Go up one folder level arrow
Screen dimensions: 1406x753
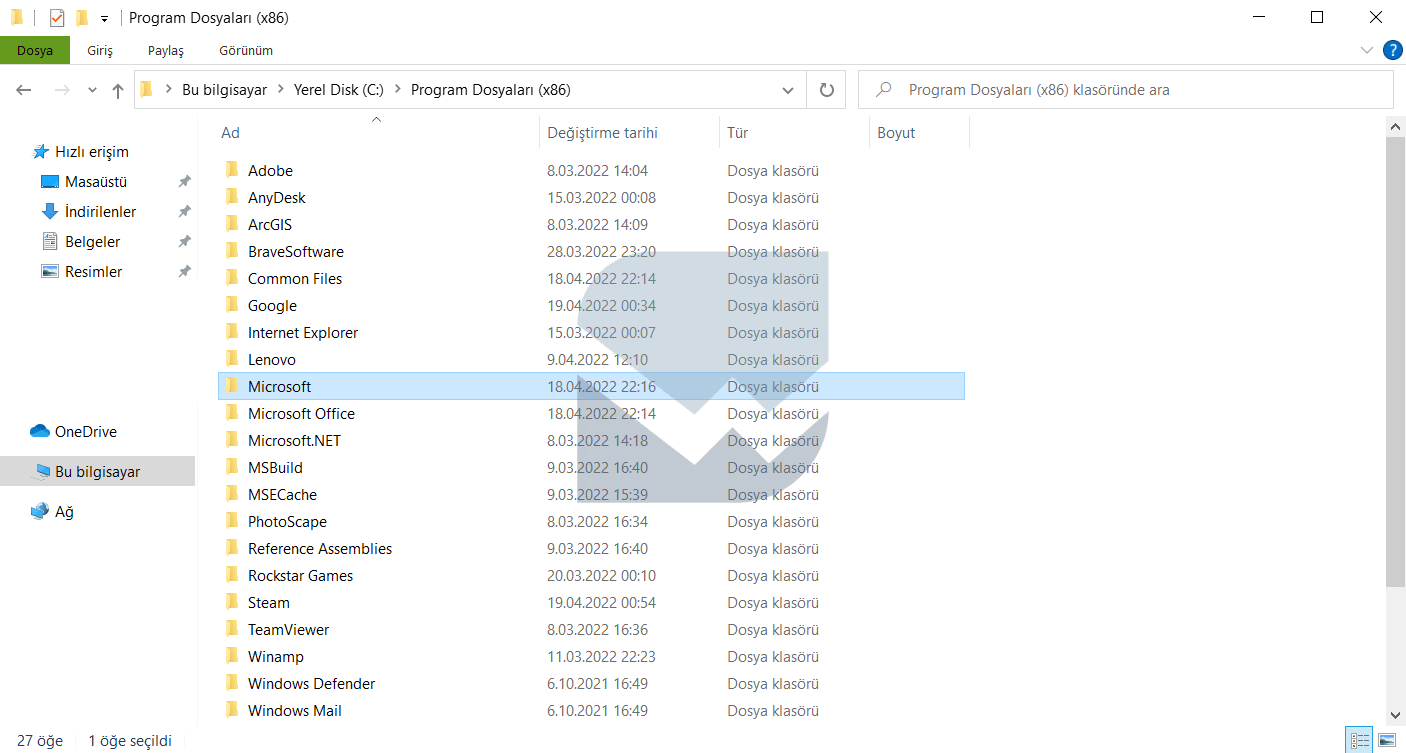coord(118,90)
